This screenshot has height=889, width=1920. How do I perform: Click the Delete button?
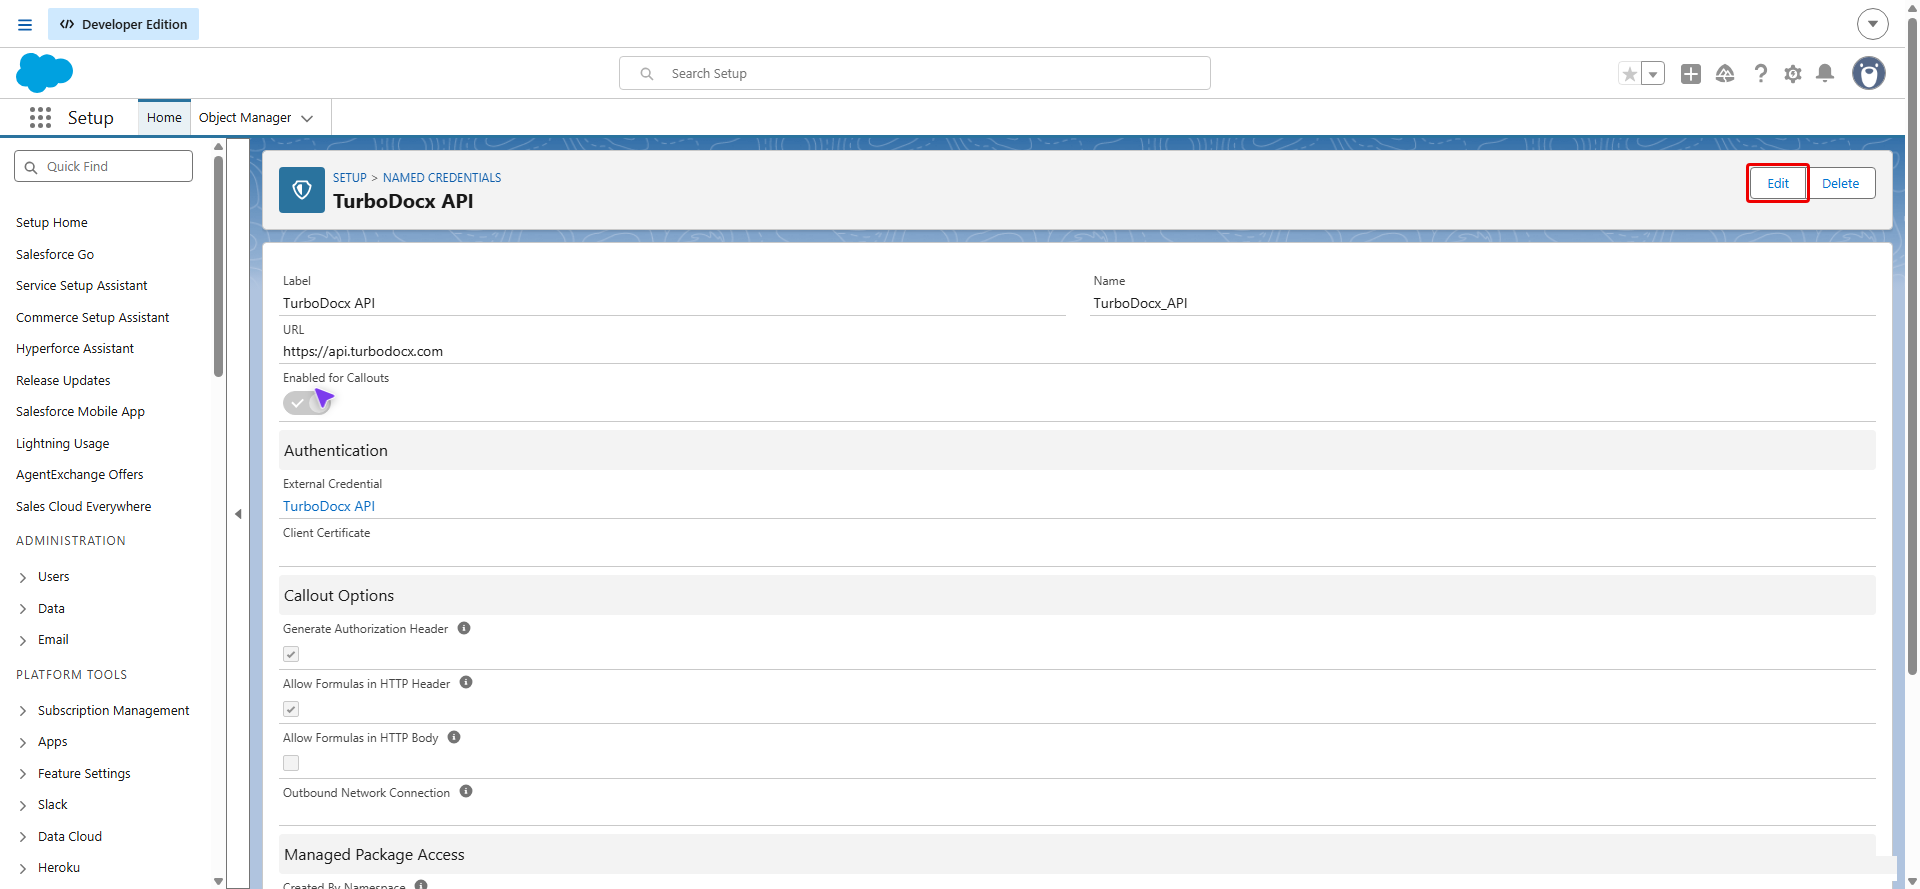pyautogui.click(x=1840, y=183)
